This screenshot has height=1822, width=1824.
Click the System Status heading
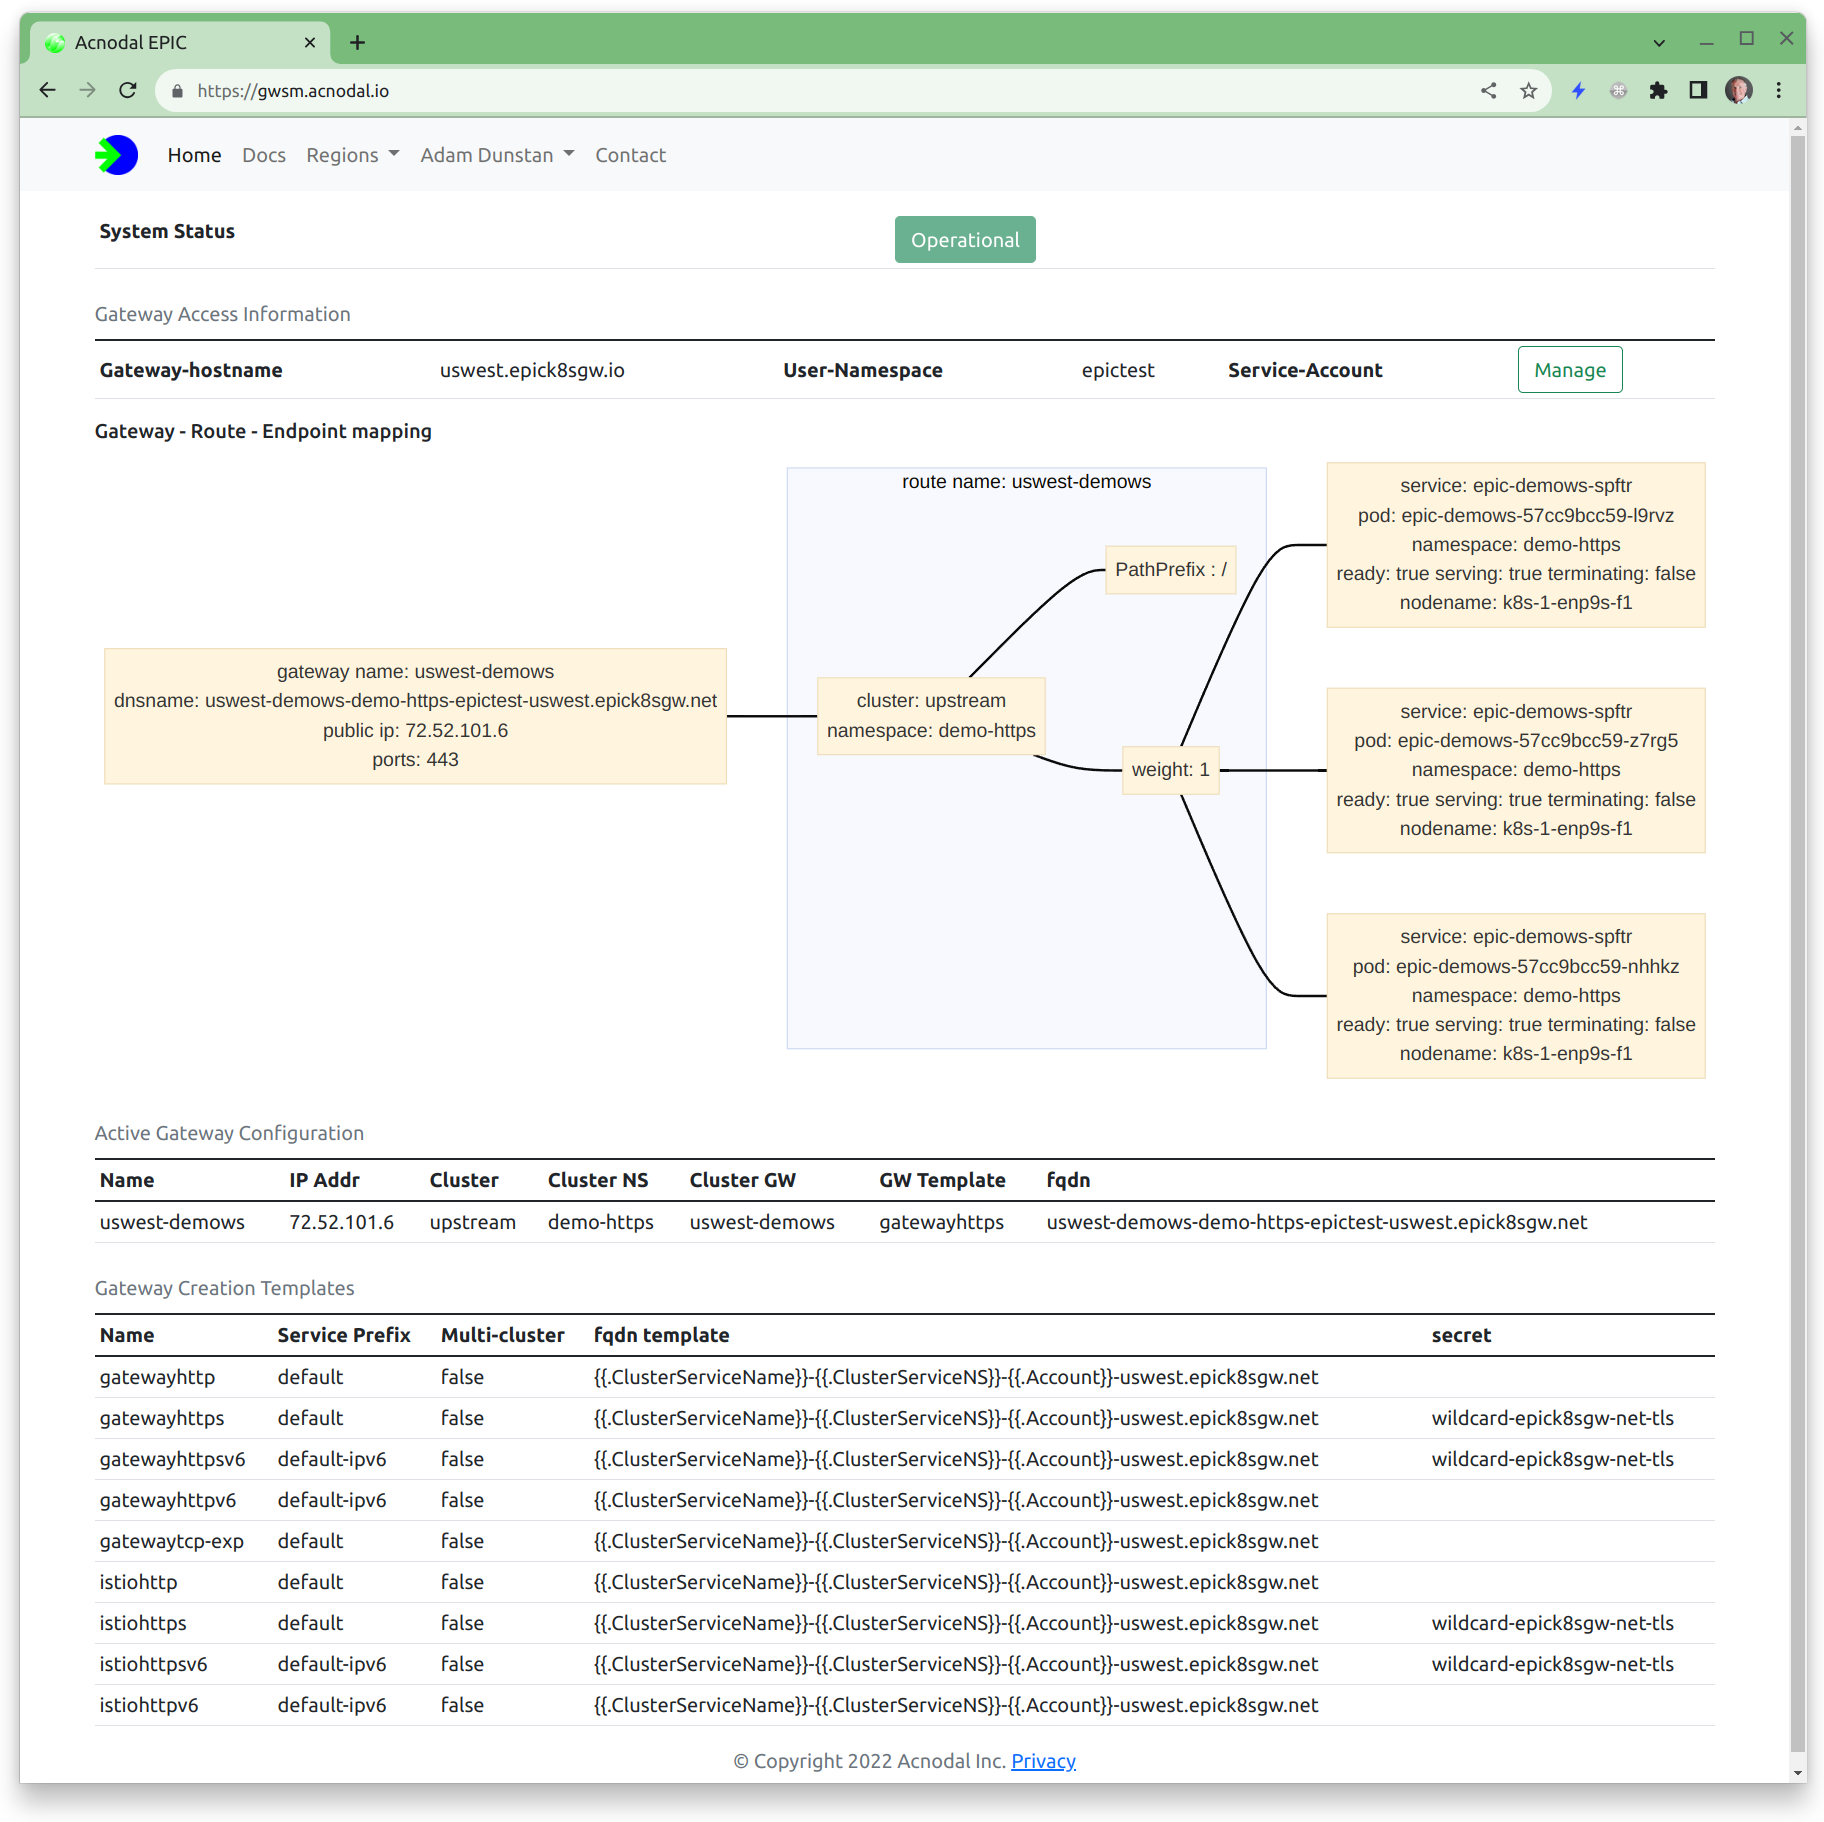point(167,231)
